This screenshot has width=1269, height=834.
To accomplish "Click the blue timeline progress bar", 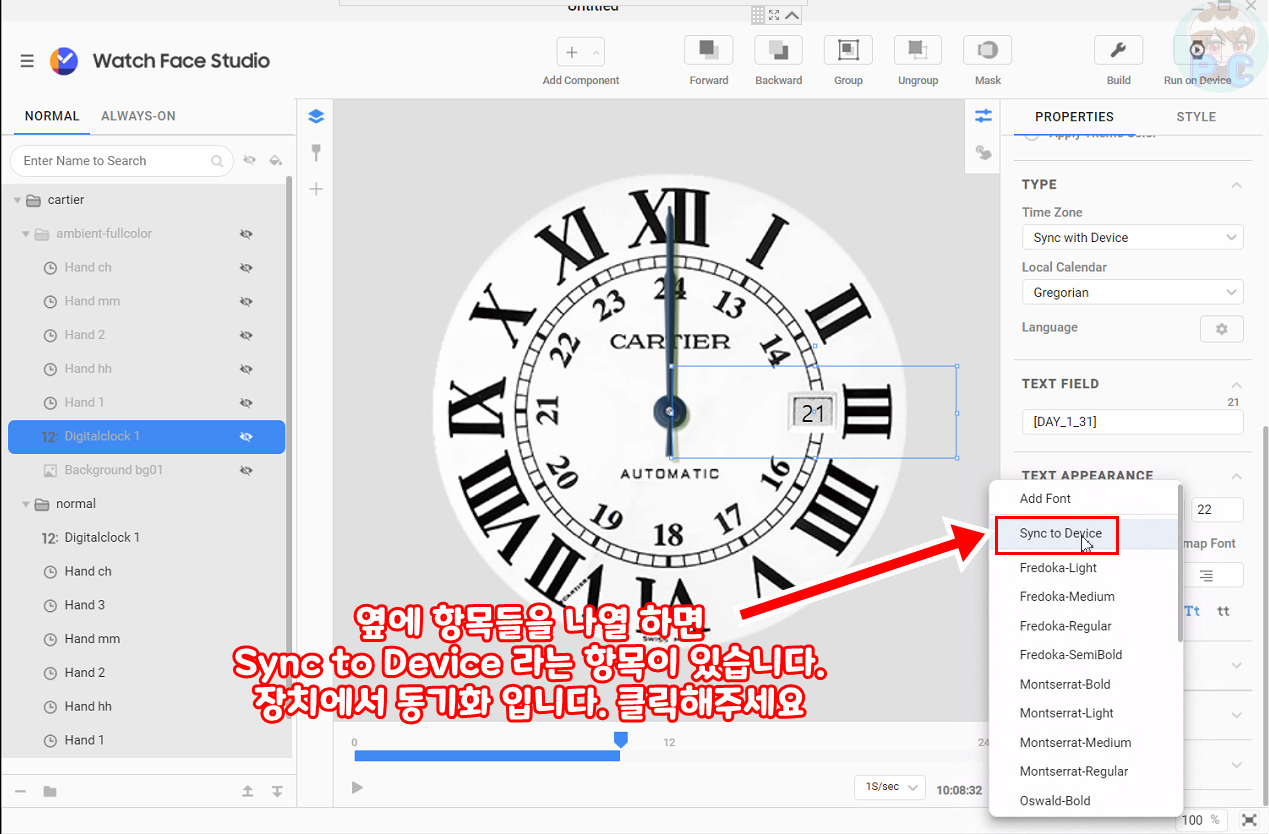I will 487,756.
